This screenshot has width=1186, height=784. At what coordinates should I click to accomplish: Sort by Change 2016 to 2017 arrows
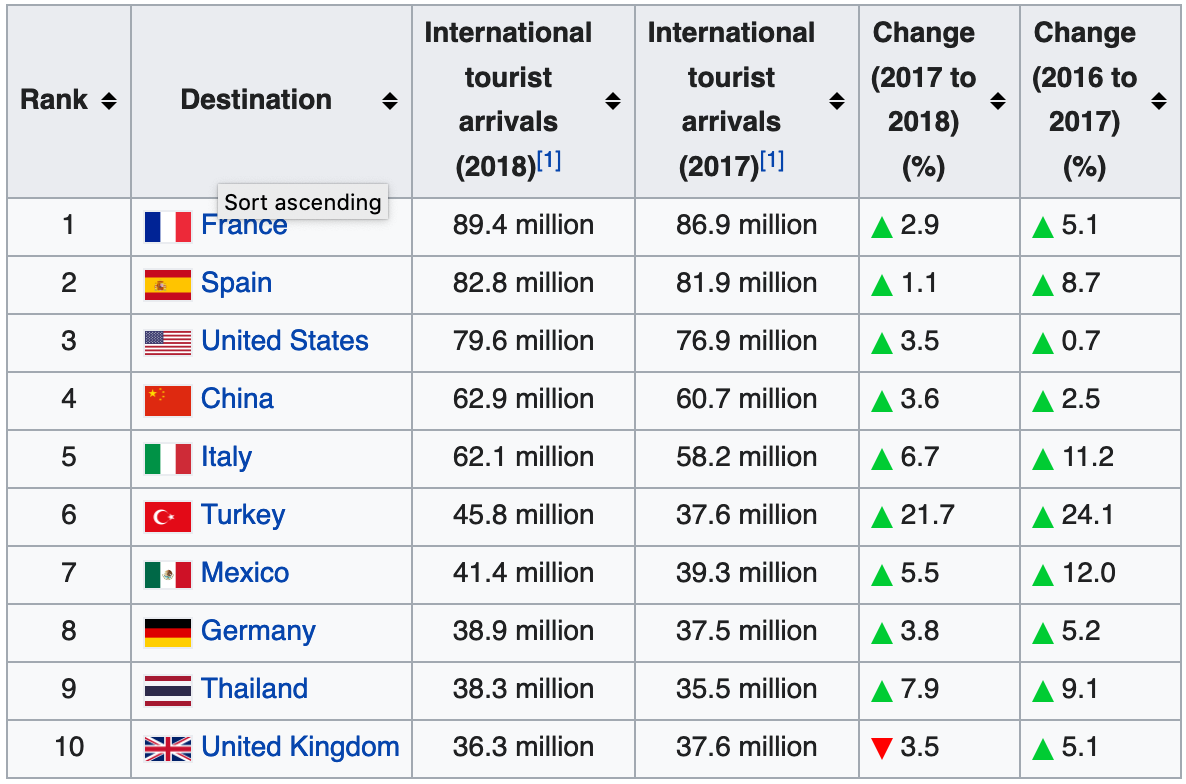(x=1158, y=101)
